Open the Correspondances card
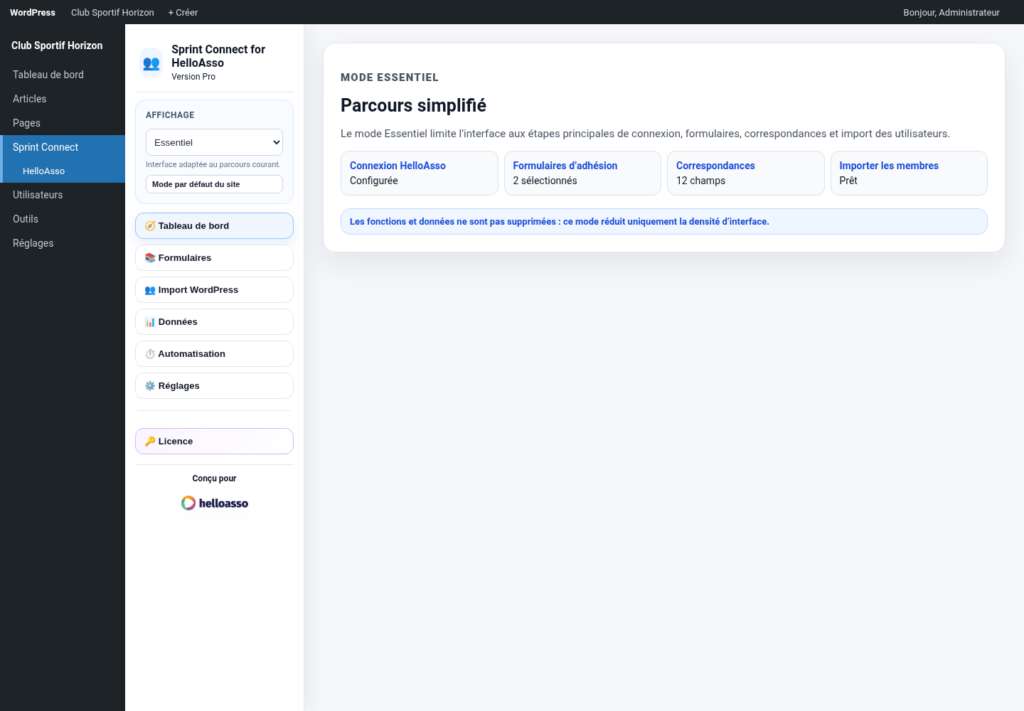Image resolution: width=1024 pixels, height=711 pixels. [746, 173]
